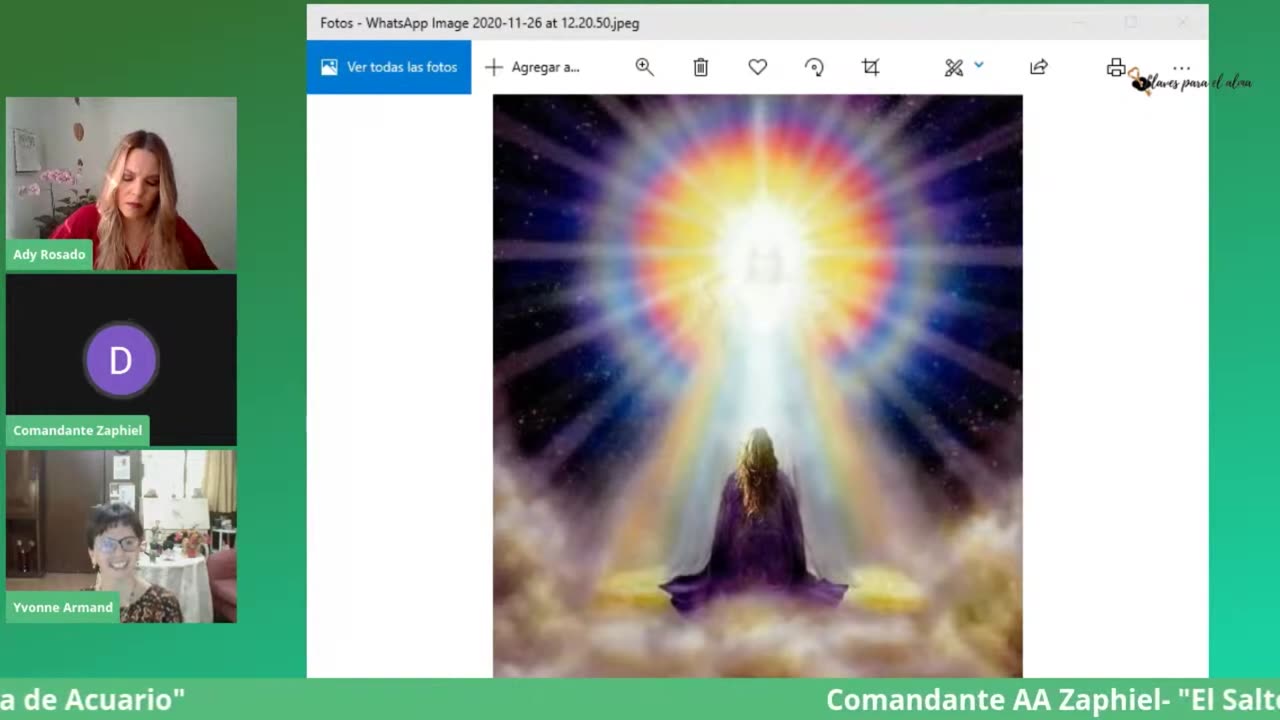Open the more options ellipsis menu
1280x720 pixels.
(1181, 68)
